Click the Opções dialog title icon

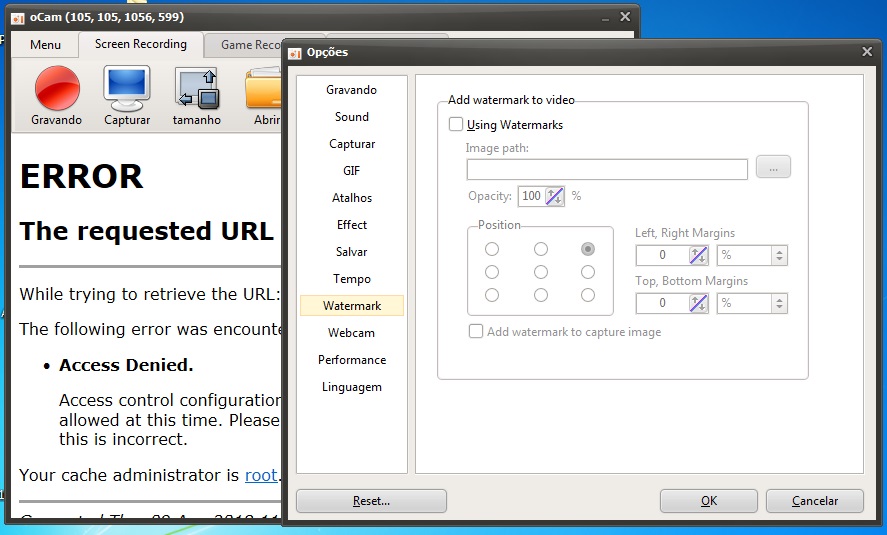(x=295, y=53)
